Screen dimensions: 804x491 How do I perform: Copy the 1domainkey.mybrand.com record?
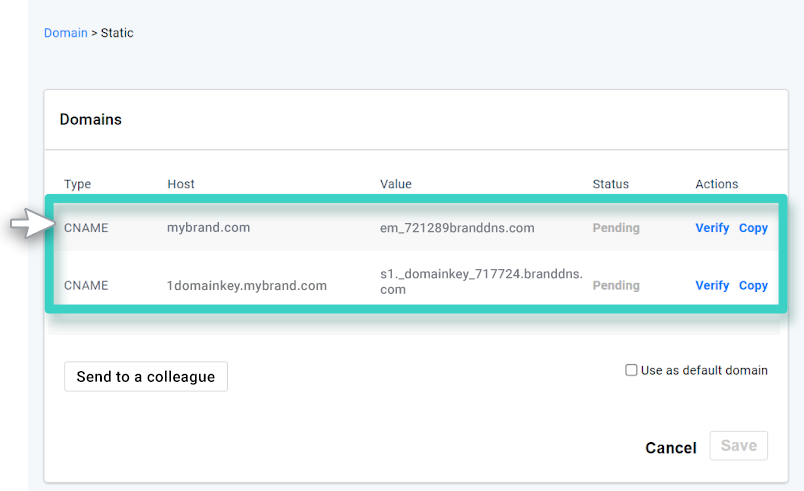753,285
